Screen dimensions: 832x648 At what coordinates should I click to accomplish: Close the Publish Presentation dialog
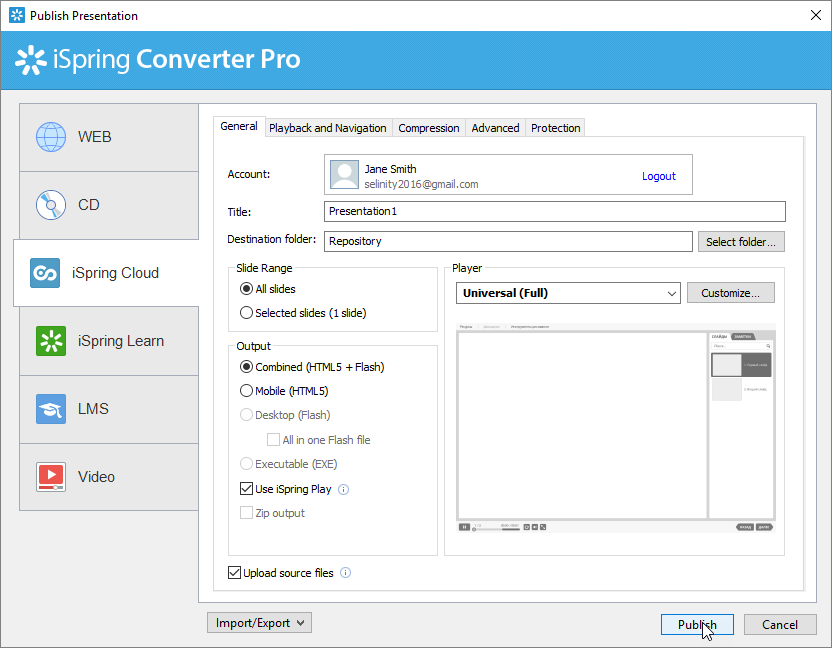point(816,15)
